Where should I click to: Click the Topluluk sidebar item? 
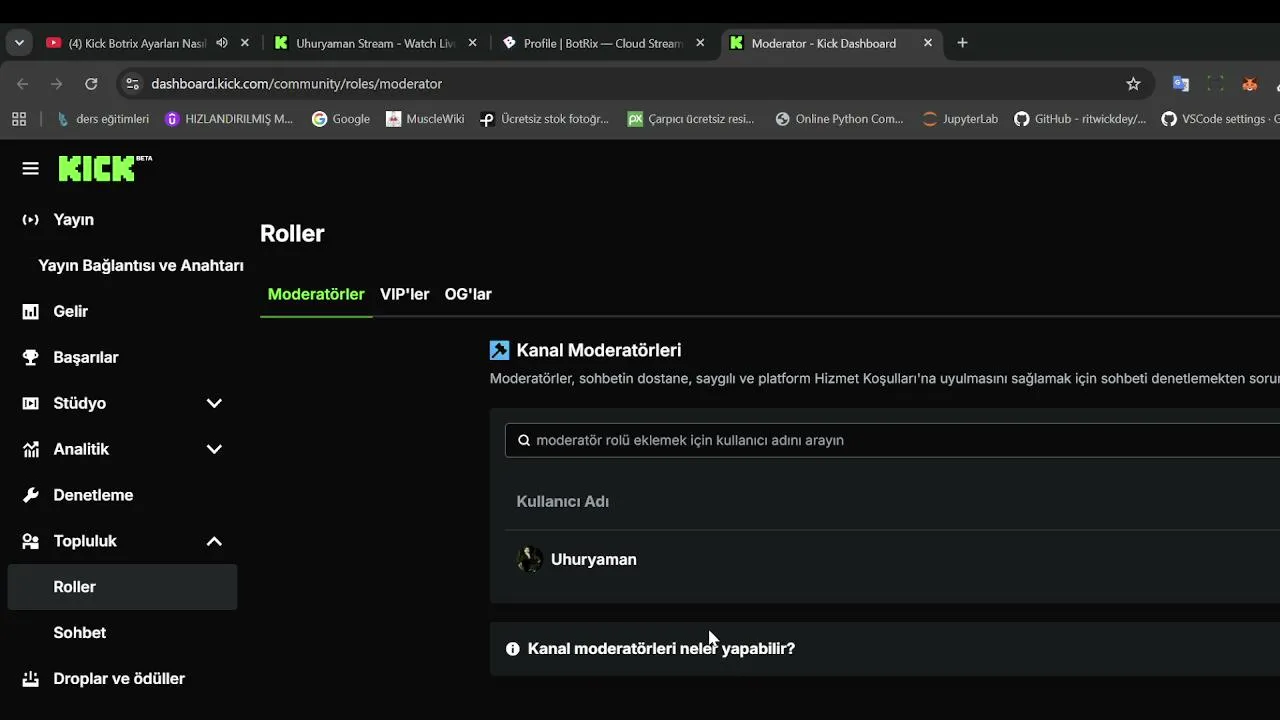click(85, 542)
